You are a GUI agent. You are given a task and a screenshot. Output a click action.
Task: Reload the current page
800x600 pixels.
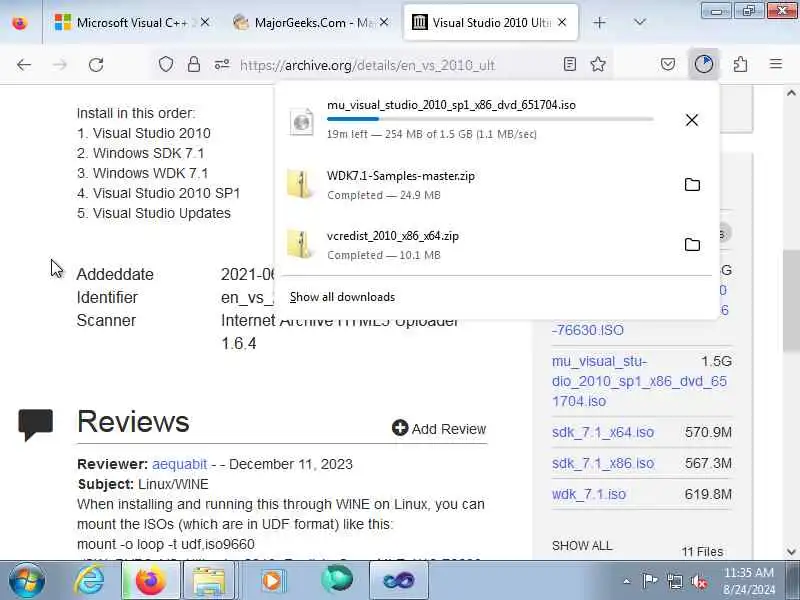tap(96, 65)
